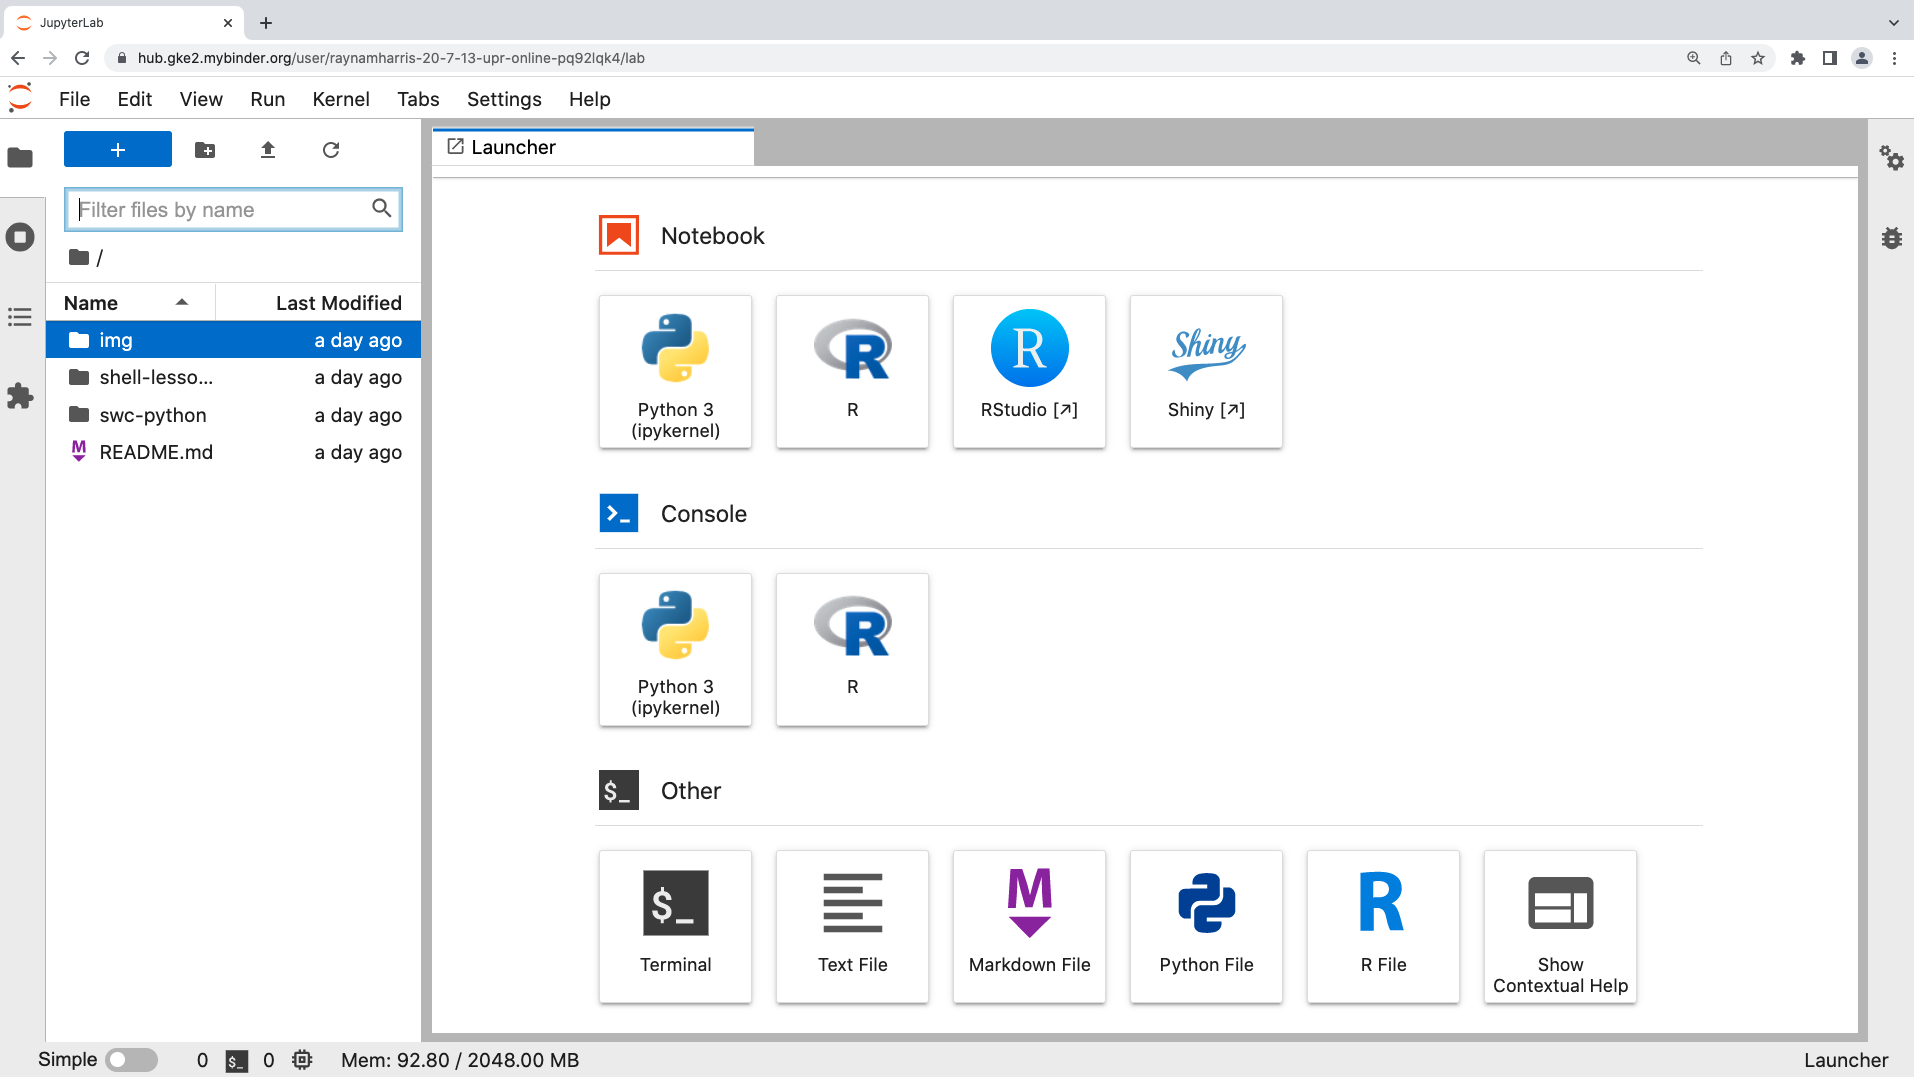Start a Python 3 console
Viewport: 1914px width, 1077px height.
pos(675,649)
